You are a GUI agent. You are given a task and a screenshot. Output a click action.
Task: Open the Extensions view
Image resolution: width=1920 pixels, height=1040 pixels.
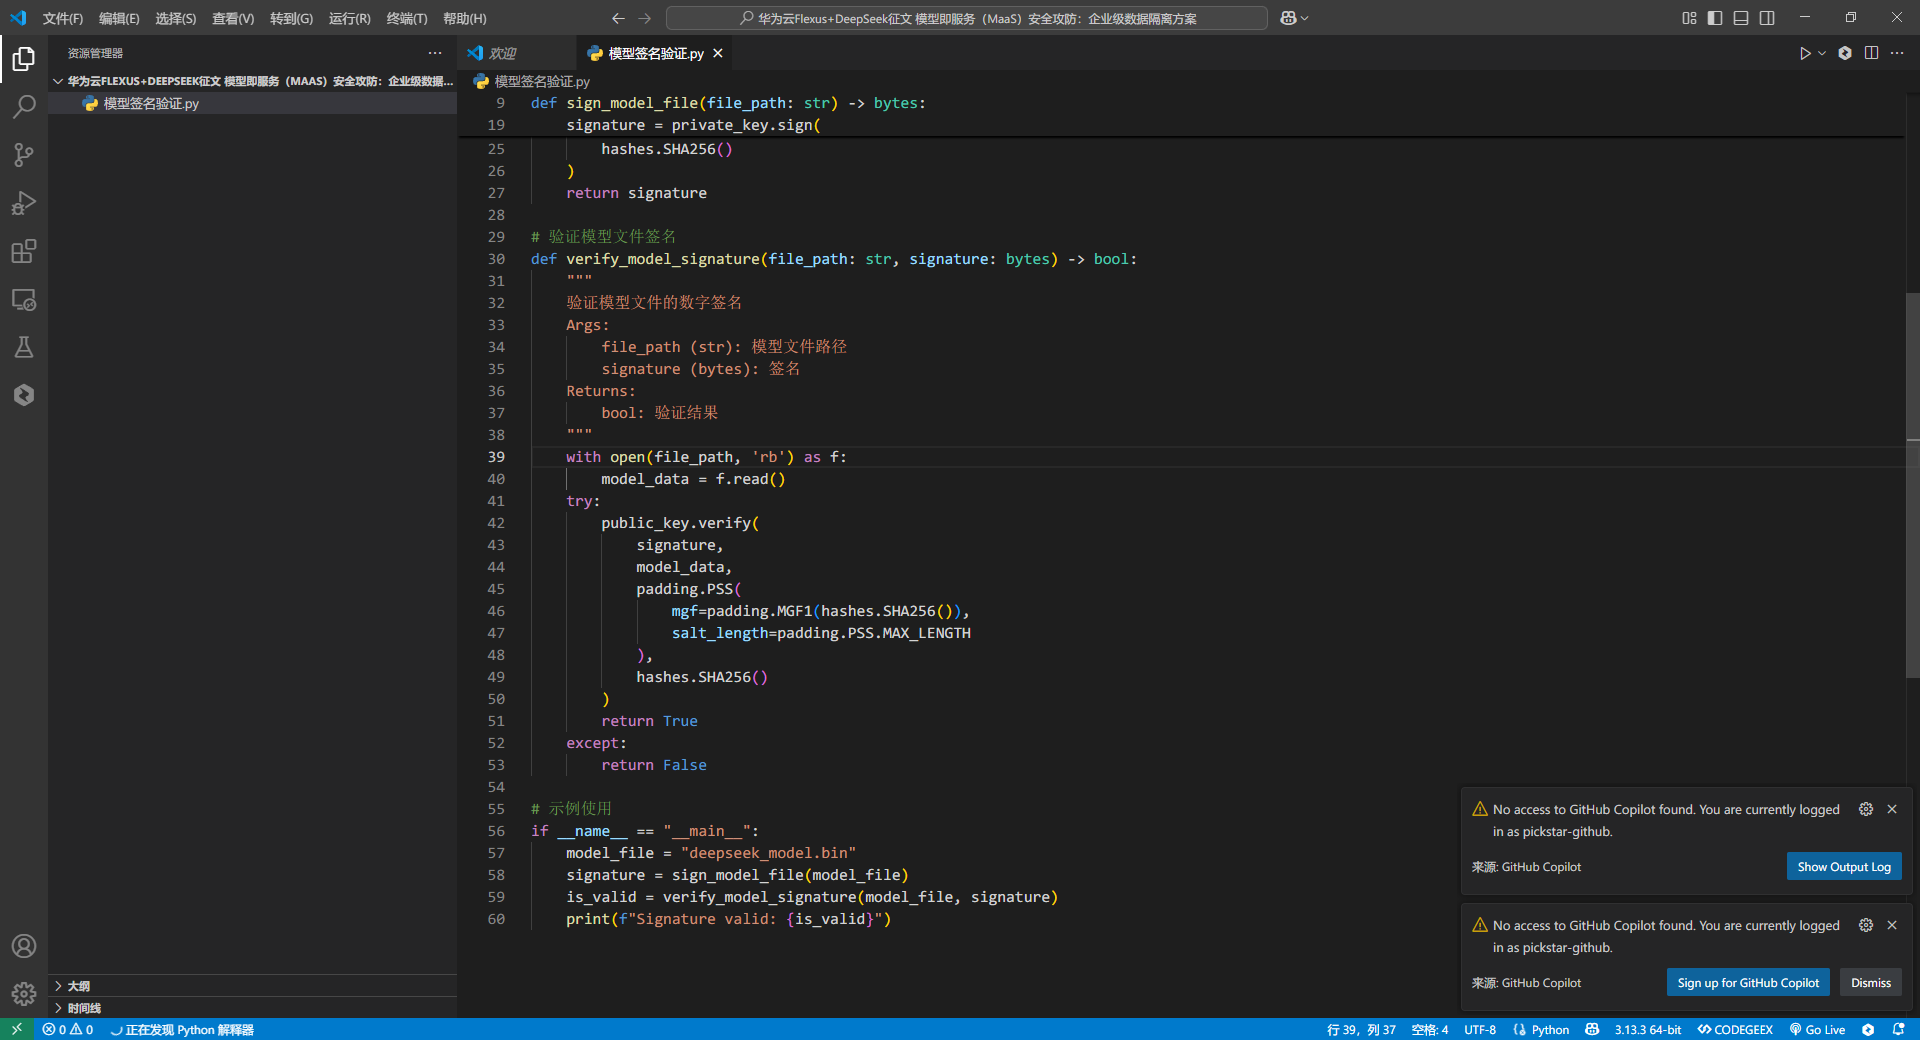coord(24,251)
